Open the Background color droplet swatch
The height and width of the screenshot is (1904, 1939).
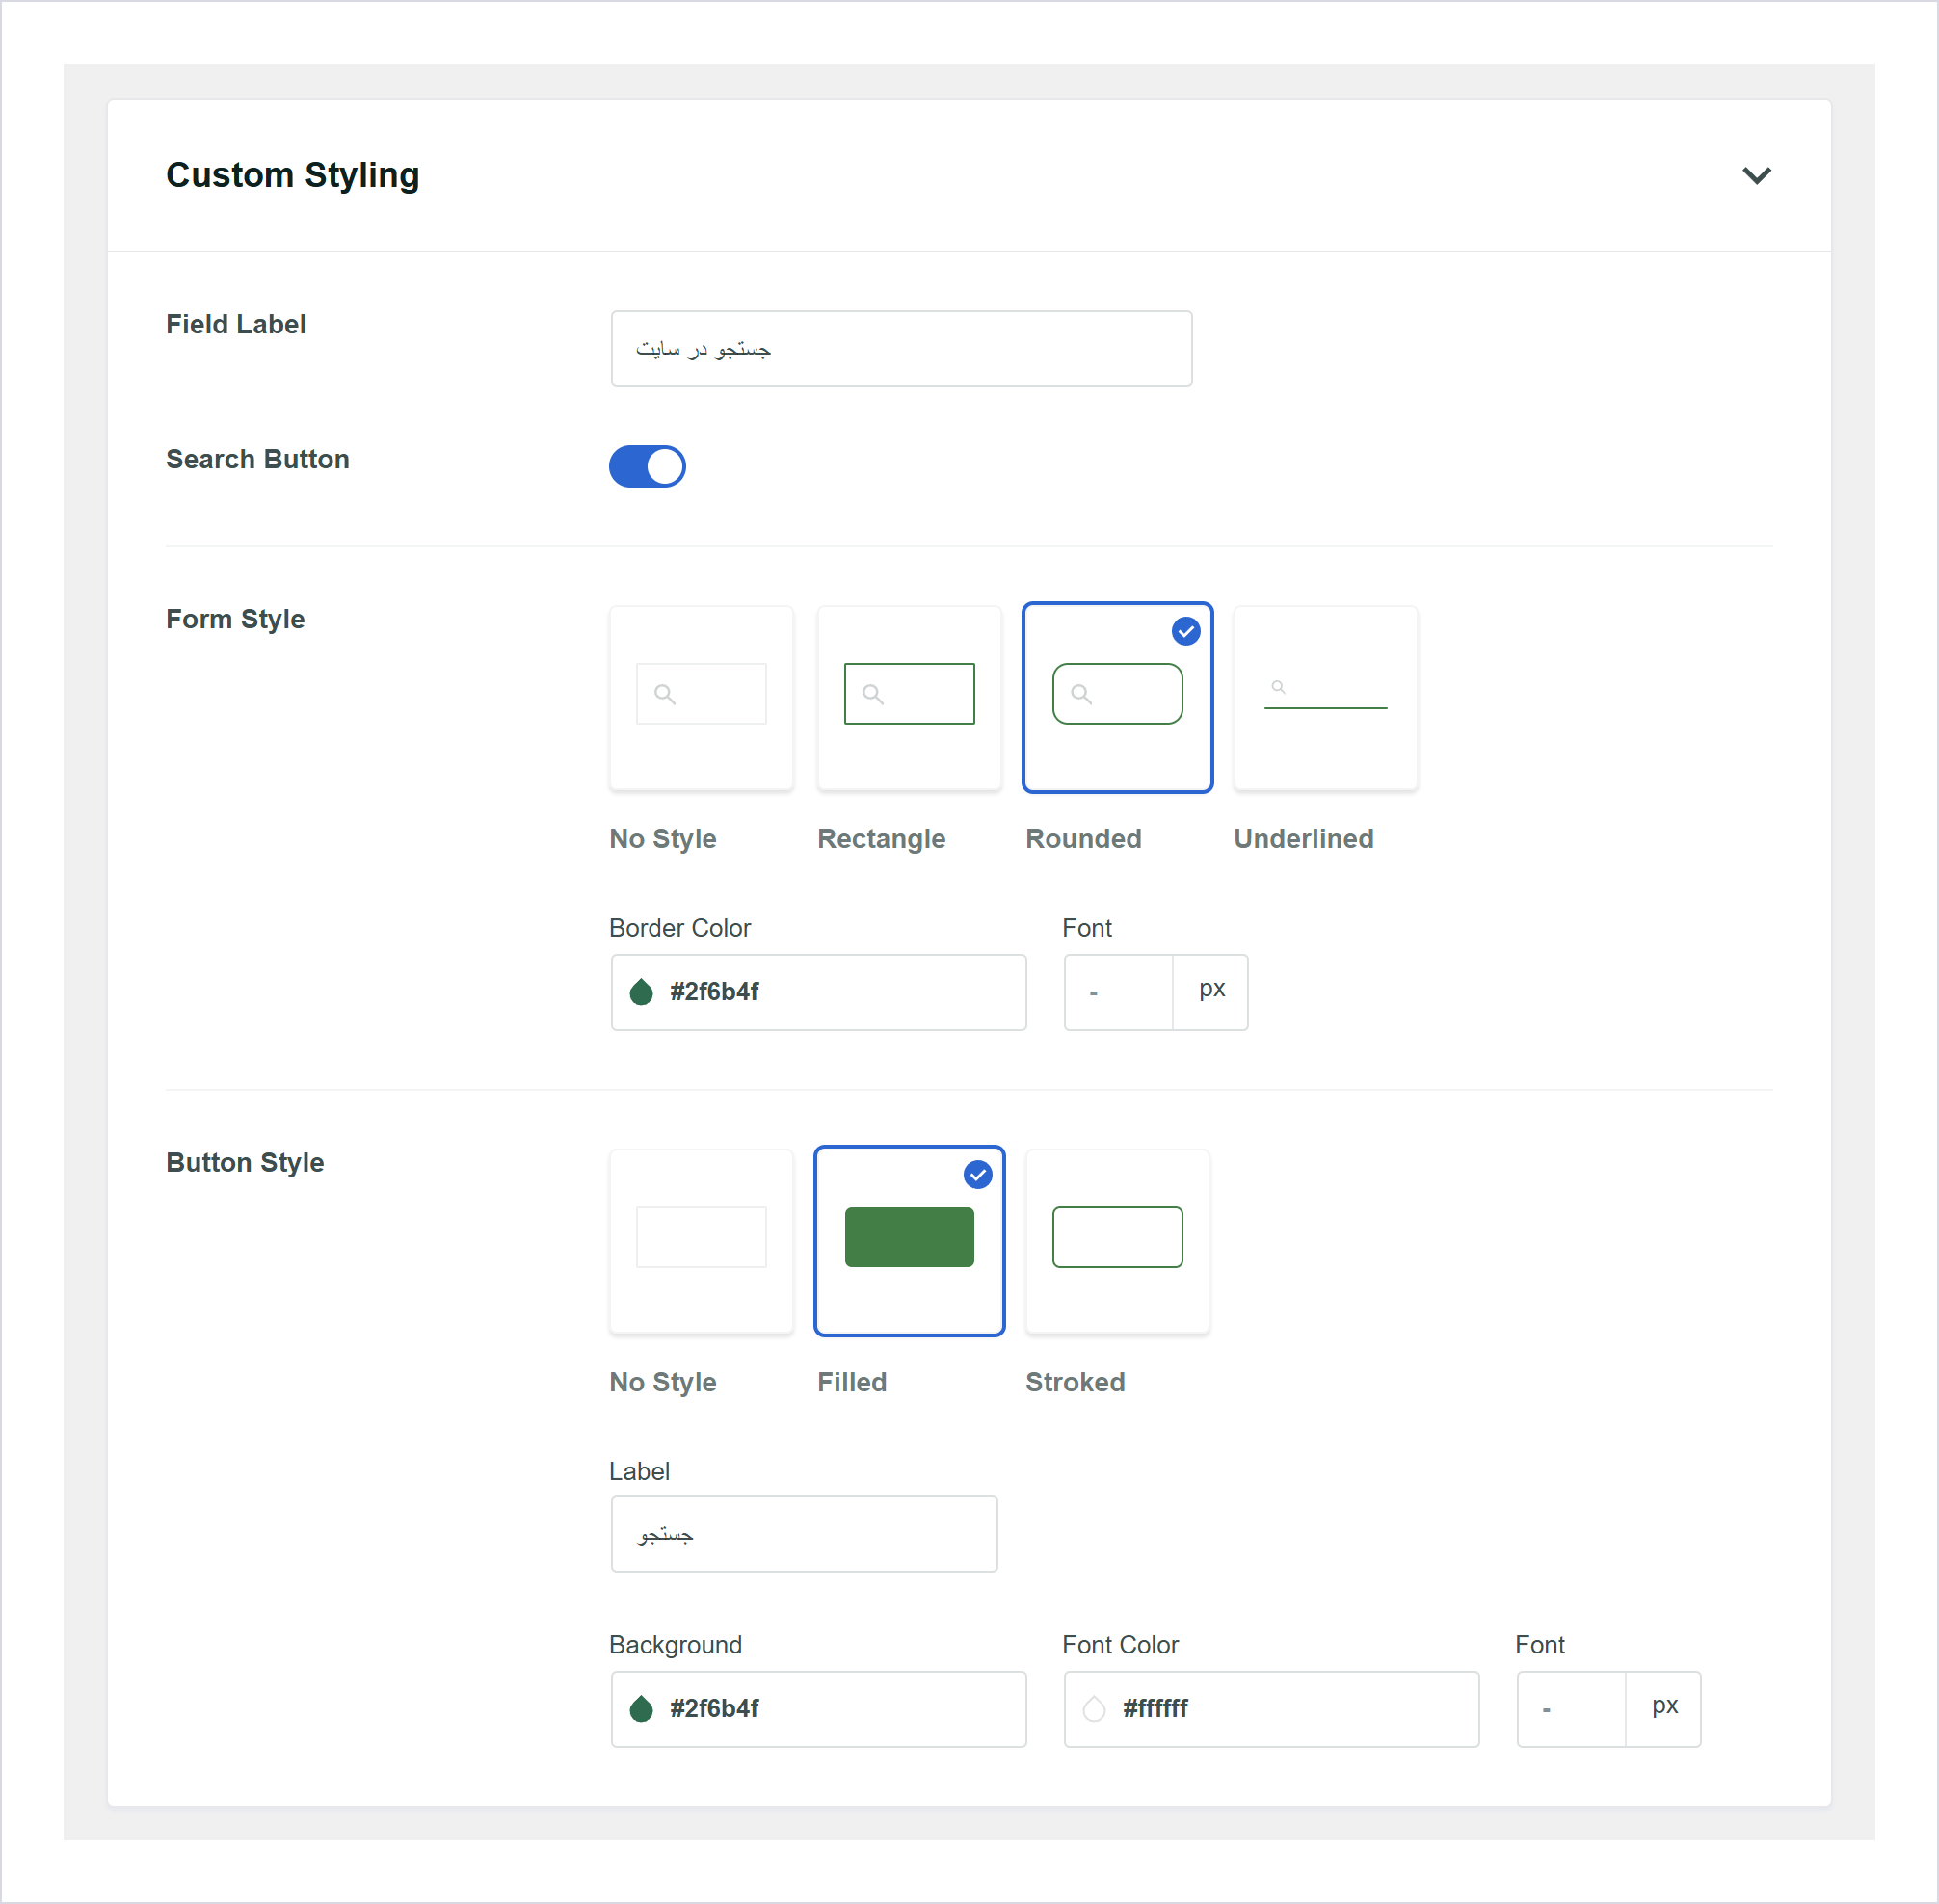(x=641, y=1709)
